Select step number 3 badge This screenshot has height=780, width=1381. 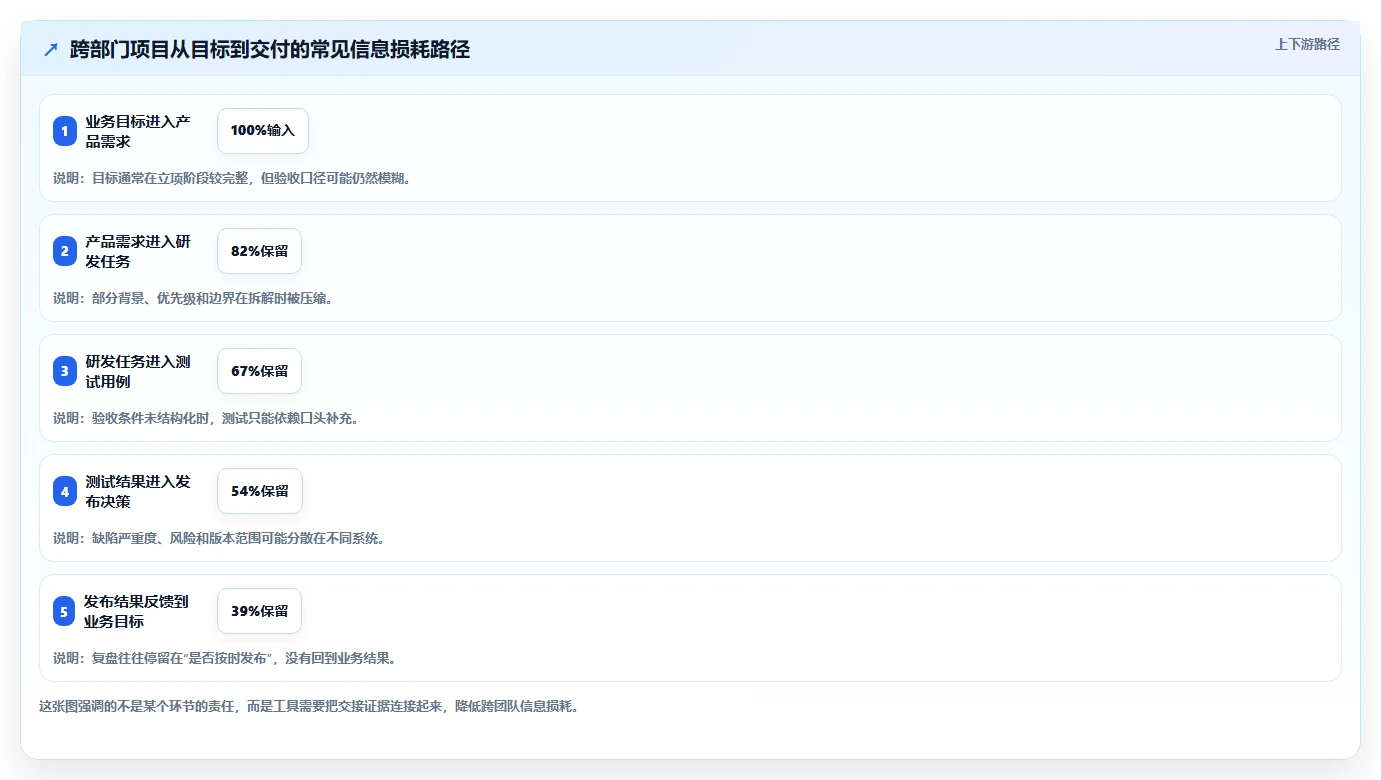coord(65,371)
